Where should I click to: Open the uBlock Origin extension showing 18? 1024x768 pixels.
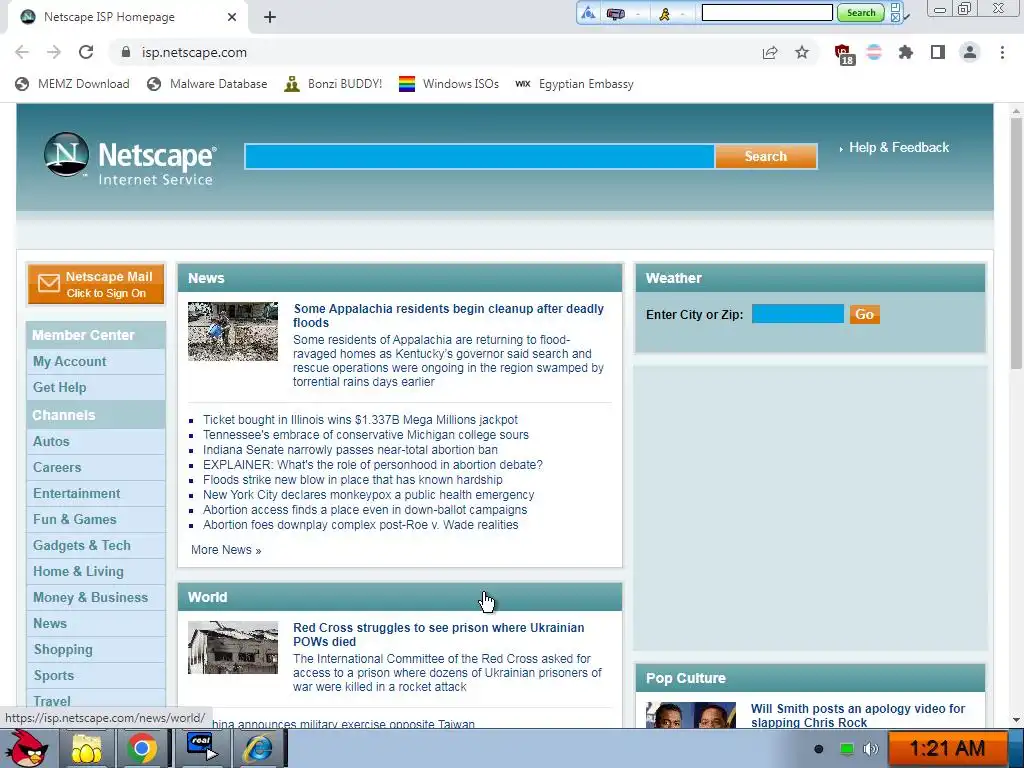click(843, 54)
